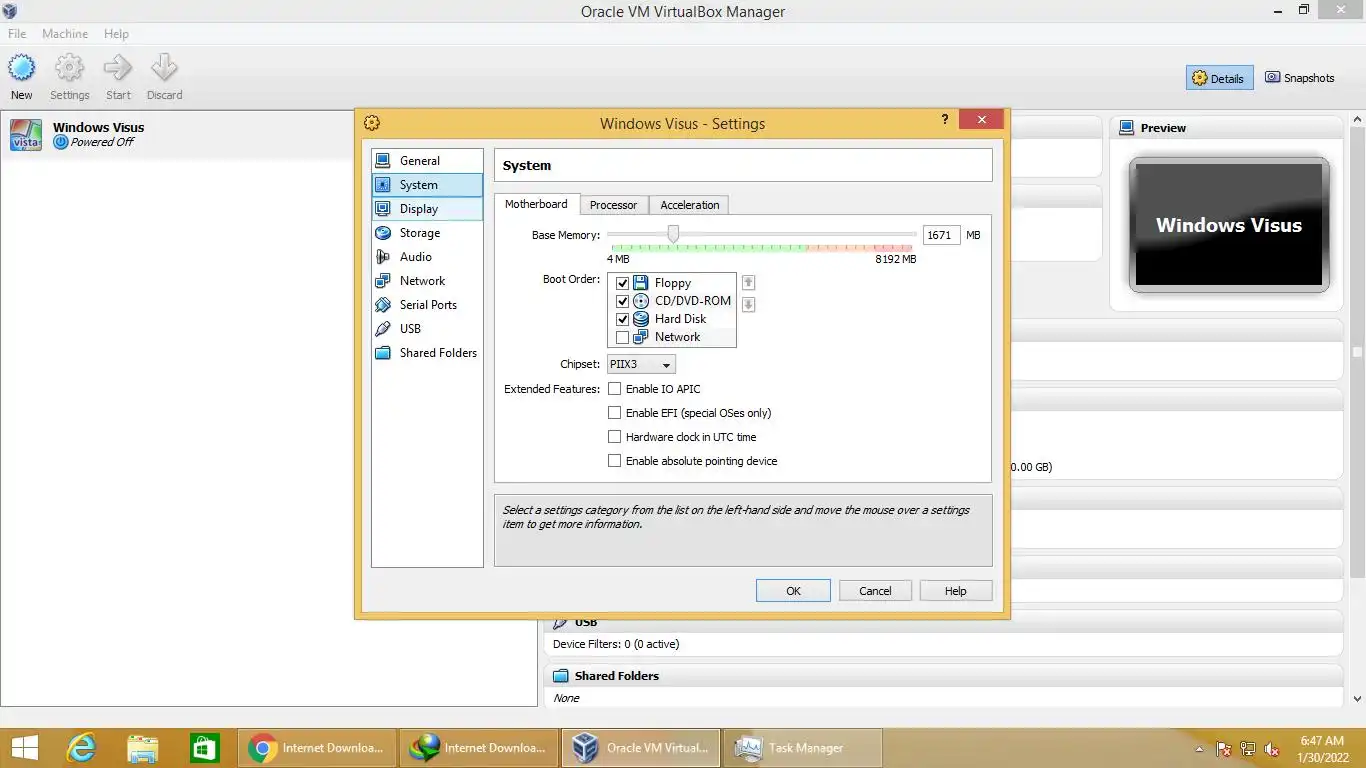This screenshot has height=768, width=1366.
Task: Click the Windows Start button
Action: 24,747
